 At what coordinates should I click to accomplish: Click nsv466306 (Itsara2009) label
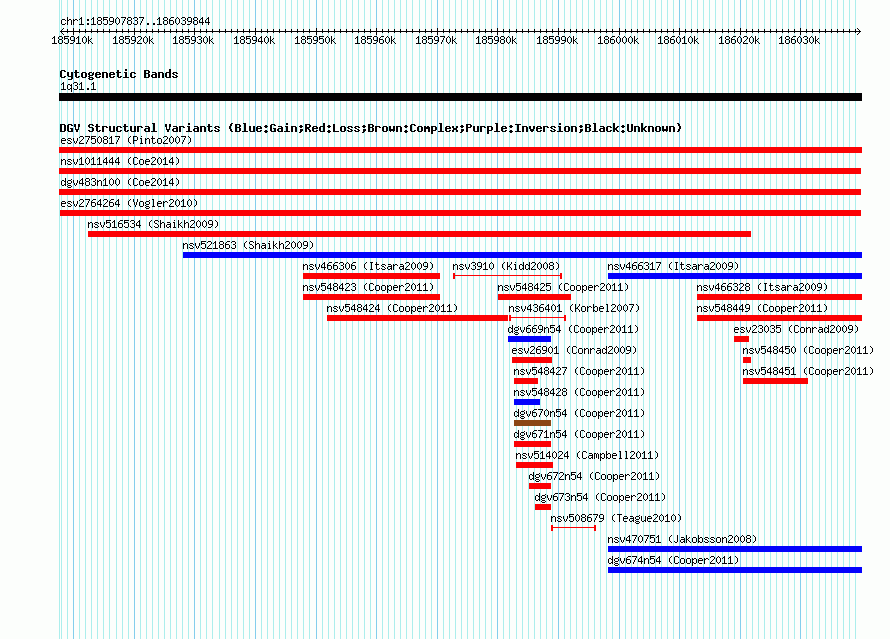coord(368,266)
